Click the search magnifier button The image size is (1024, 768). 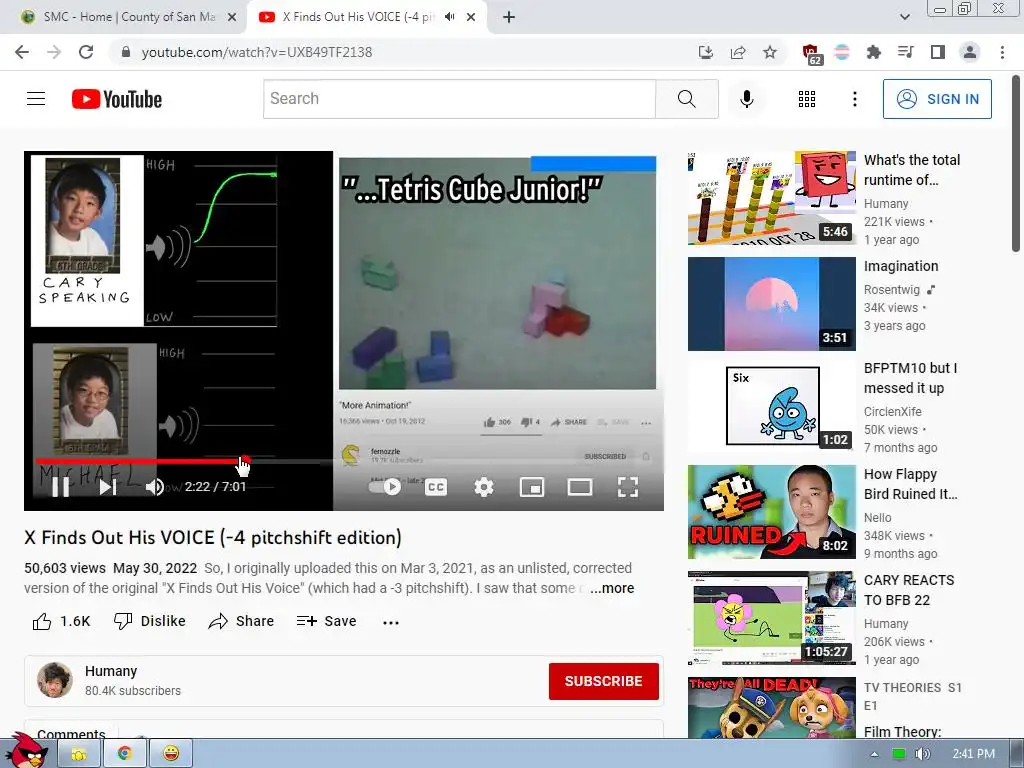coord(686,99)
